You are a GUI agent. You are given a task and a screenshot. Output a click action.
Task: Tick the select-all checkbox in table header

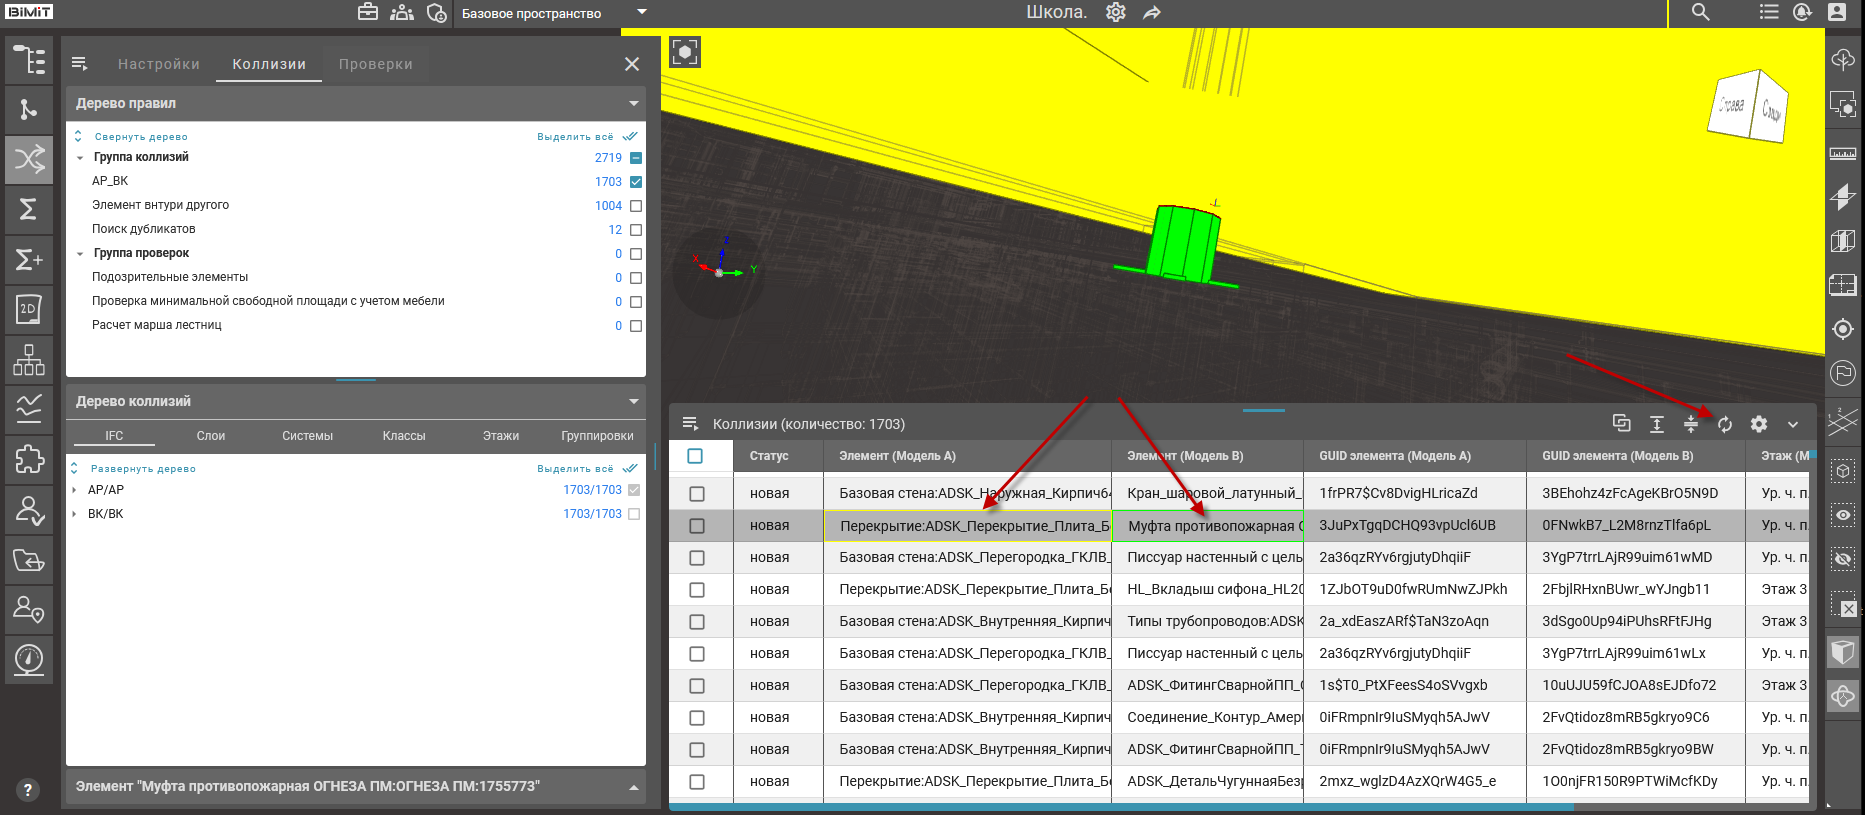pyautogui.click(x=695, y=456)
